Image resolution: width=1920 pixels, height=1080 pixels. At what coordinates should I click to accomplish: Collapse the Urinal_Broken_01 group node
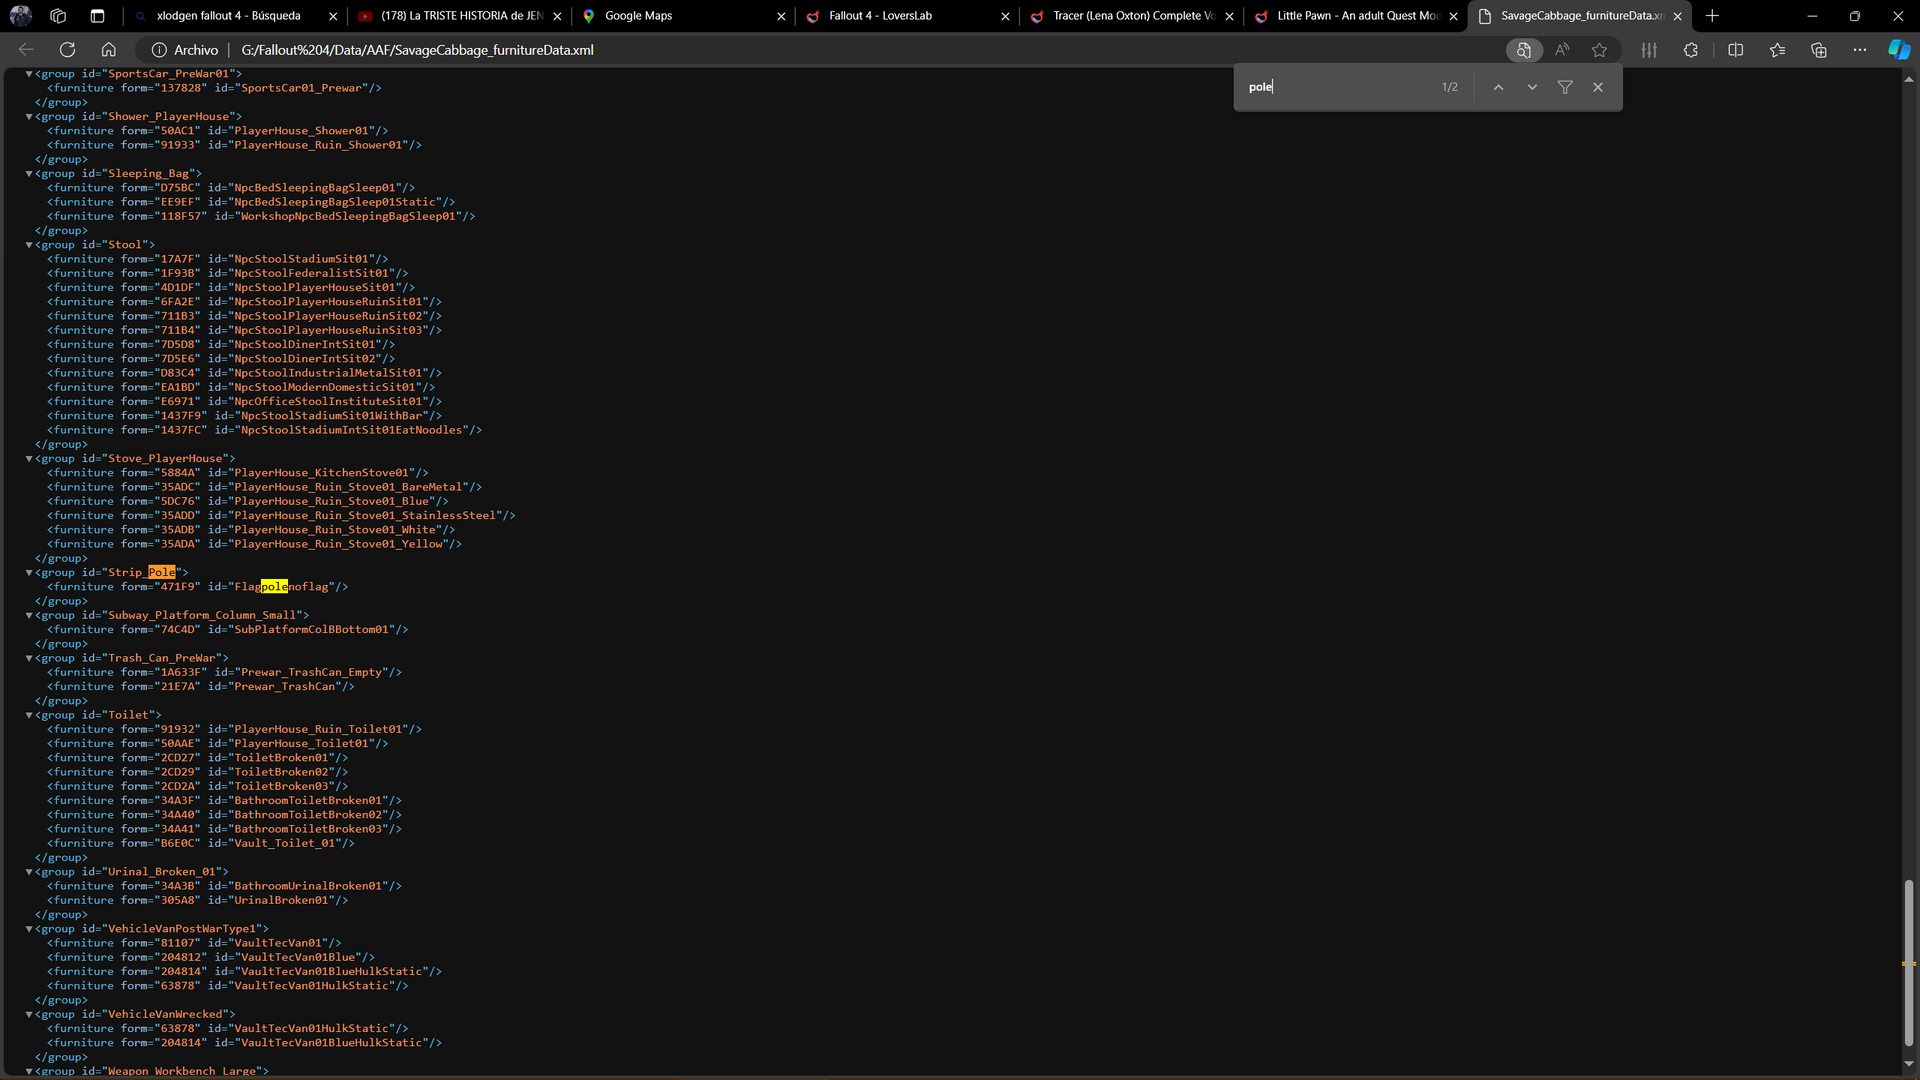point(29,872)
